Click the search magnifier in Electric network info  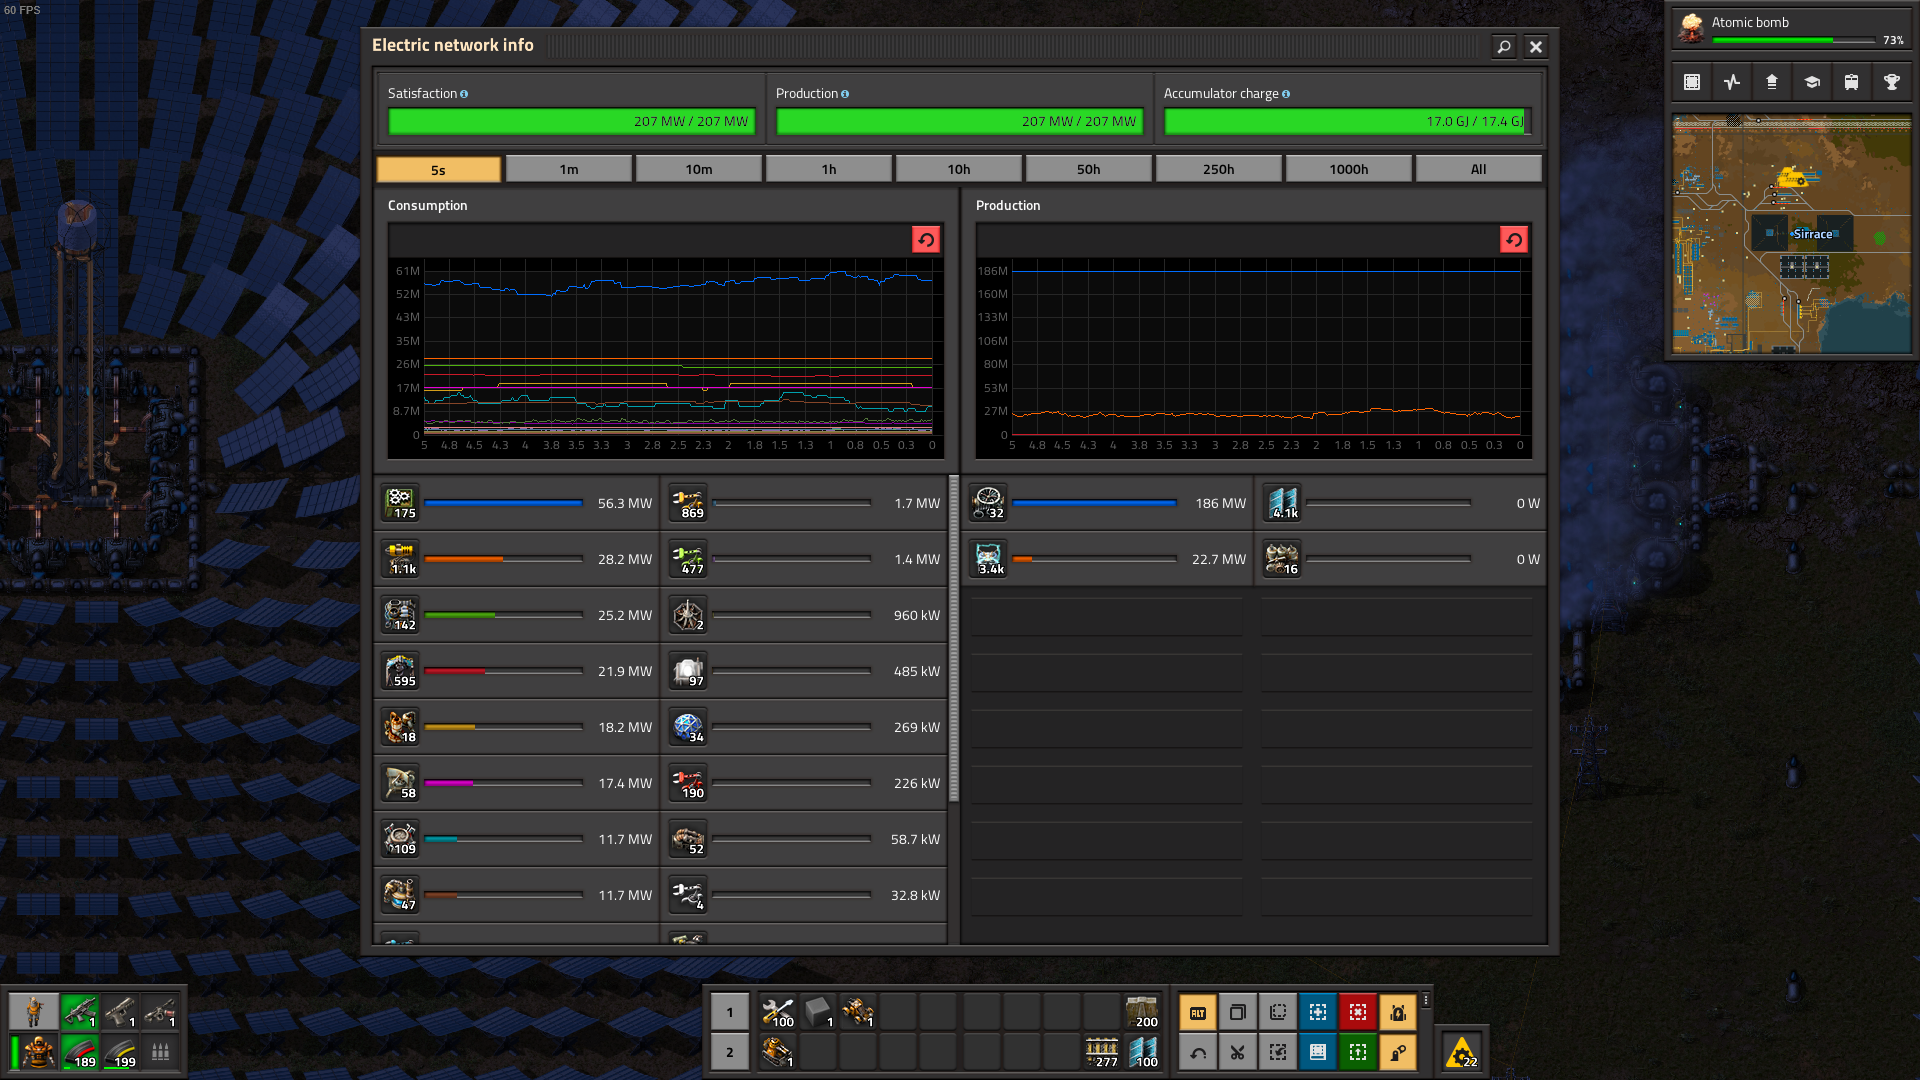(x=1504, y=46)
